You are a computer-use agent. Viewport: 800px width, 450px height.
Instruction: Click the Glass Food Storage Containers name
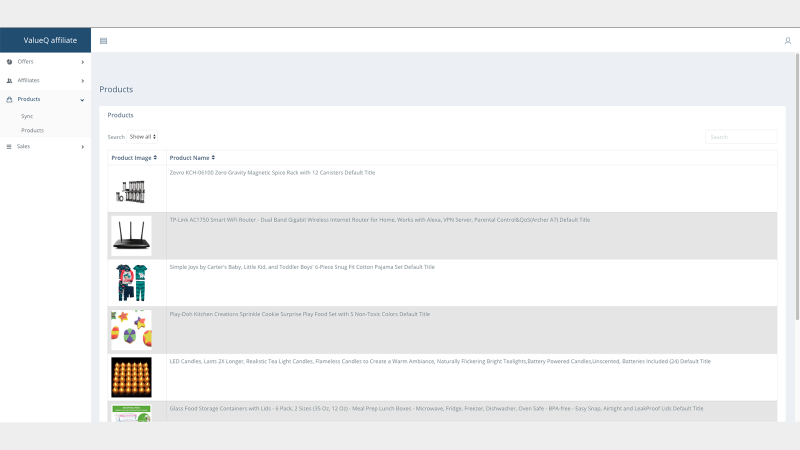[x=436, y=409]
